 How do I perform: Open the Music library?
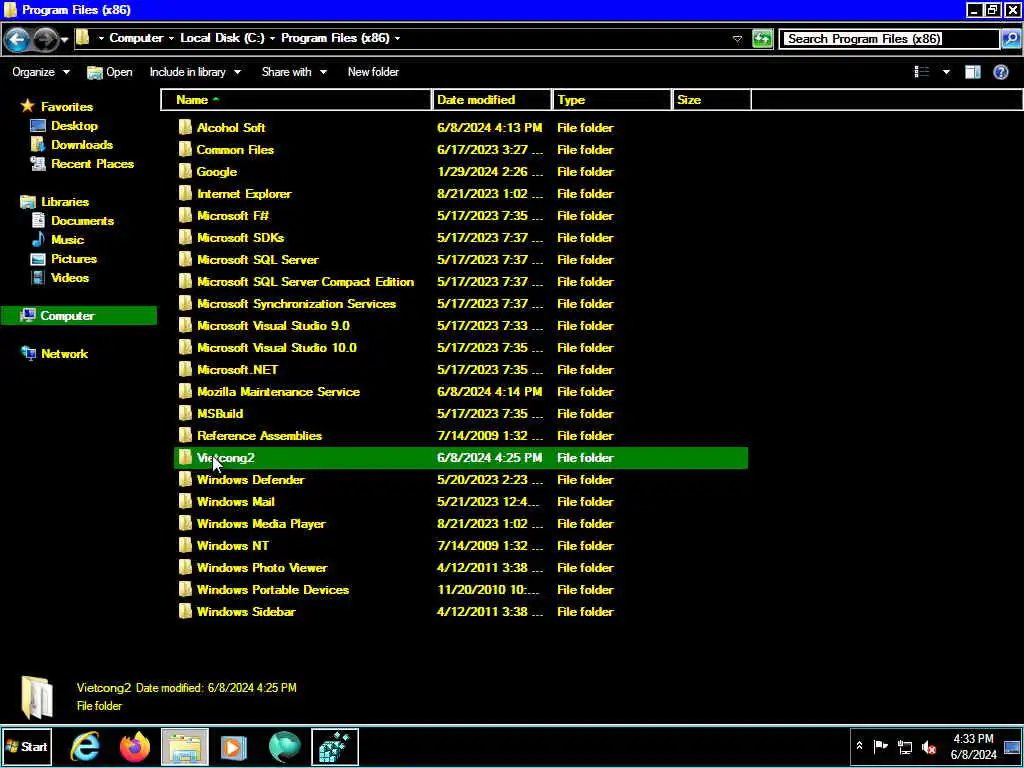click(x=67, y=240)
